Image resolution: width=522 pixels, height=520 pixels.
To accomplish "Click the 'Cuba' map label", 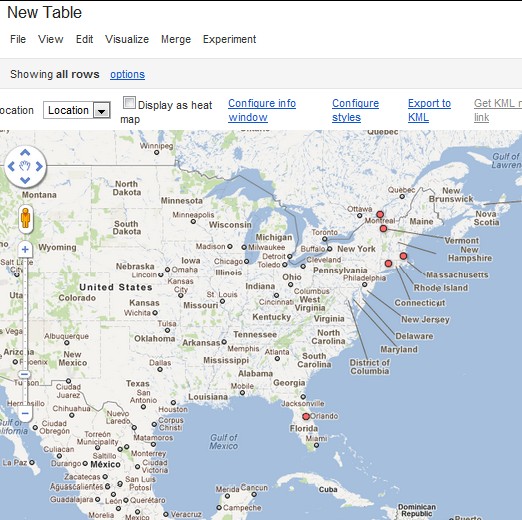I will pos(328,490).
